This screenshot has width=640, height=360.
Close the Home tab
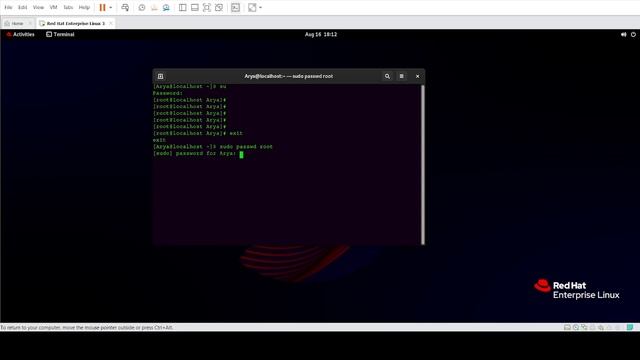tap(30, 23)
